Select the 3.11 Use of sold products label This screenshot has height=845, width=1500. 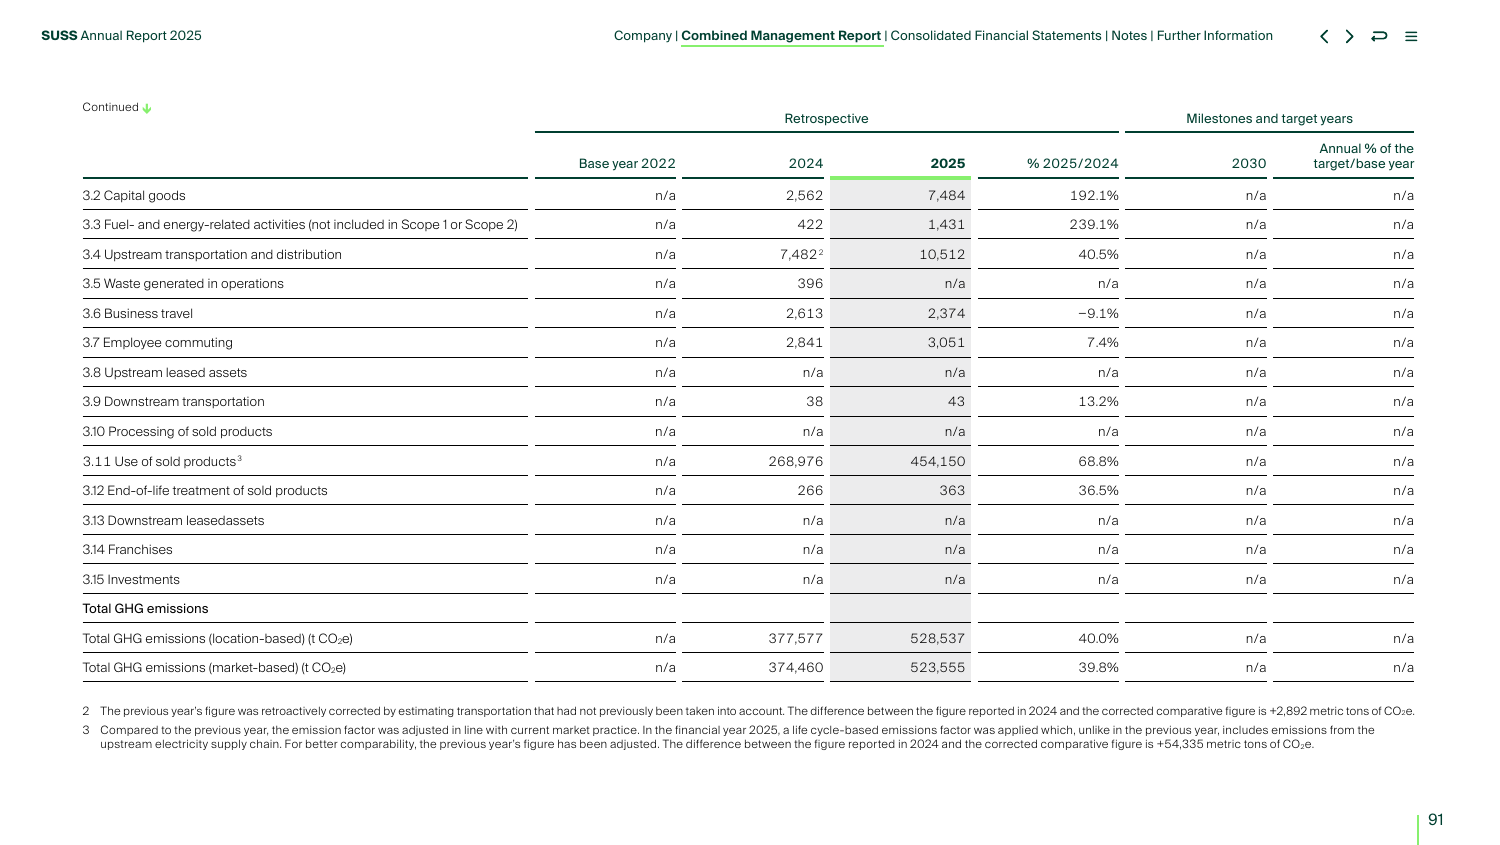(x=162, y=461)
